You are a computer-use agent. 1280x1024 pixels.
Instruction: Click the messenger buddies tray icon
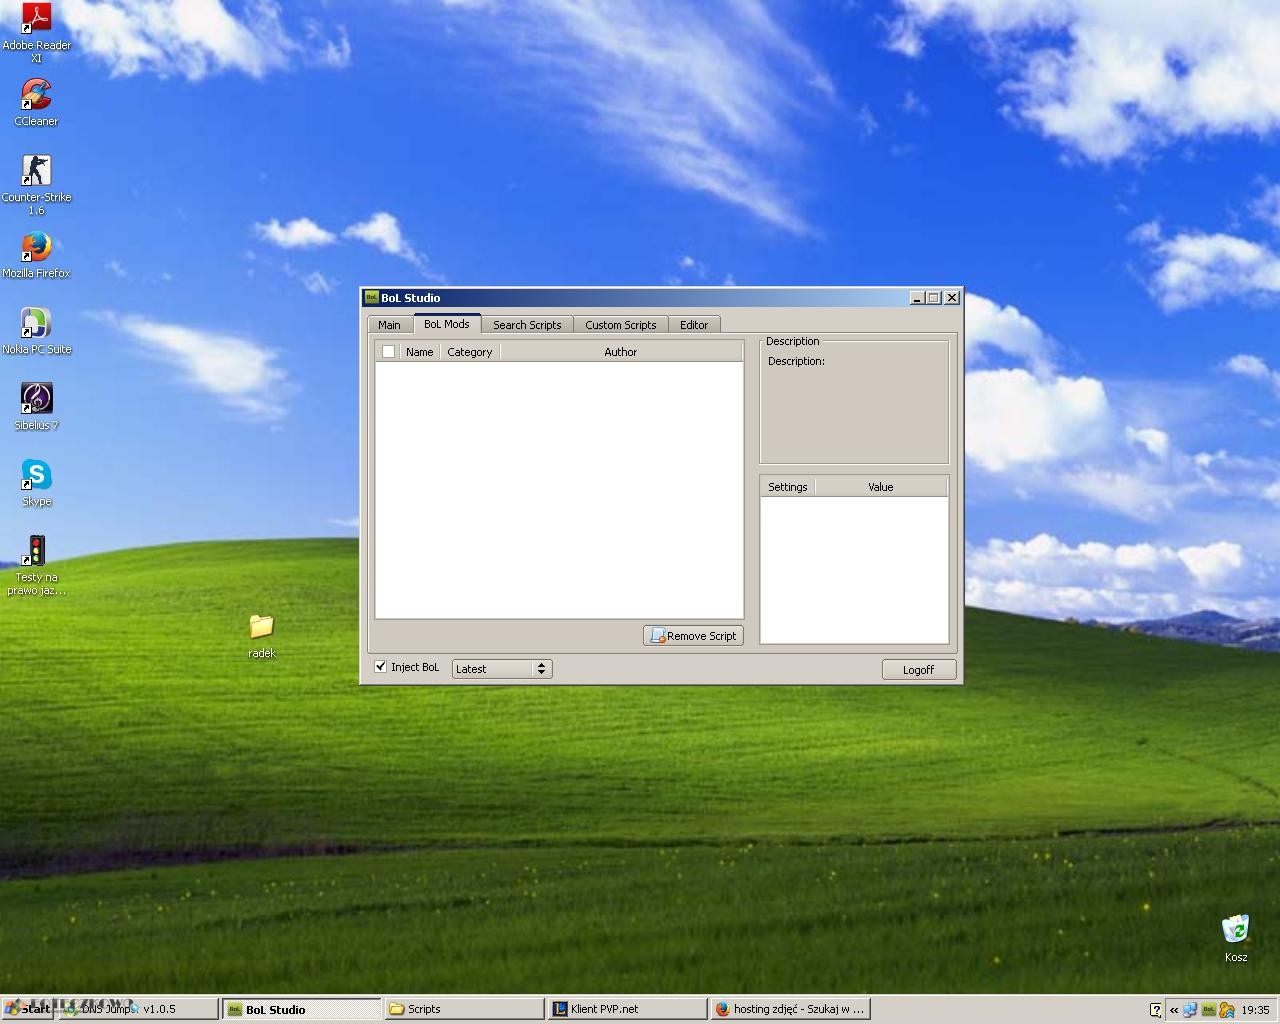[1226, 1010]
